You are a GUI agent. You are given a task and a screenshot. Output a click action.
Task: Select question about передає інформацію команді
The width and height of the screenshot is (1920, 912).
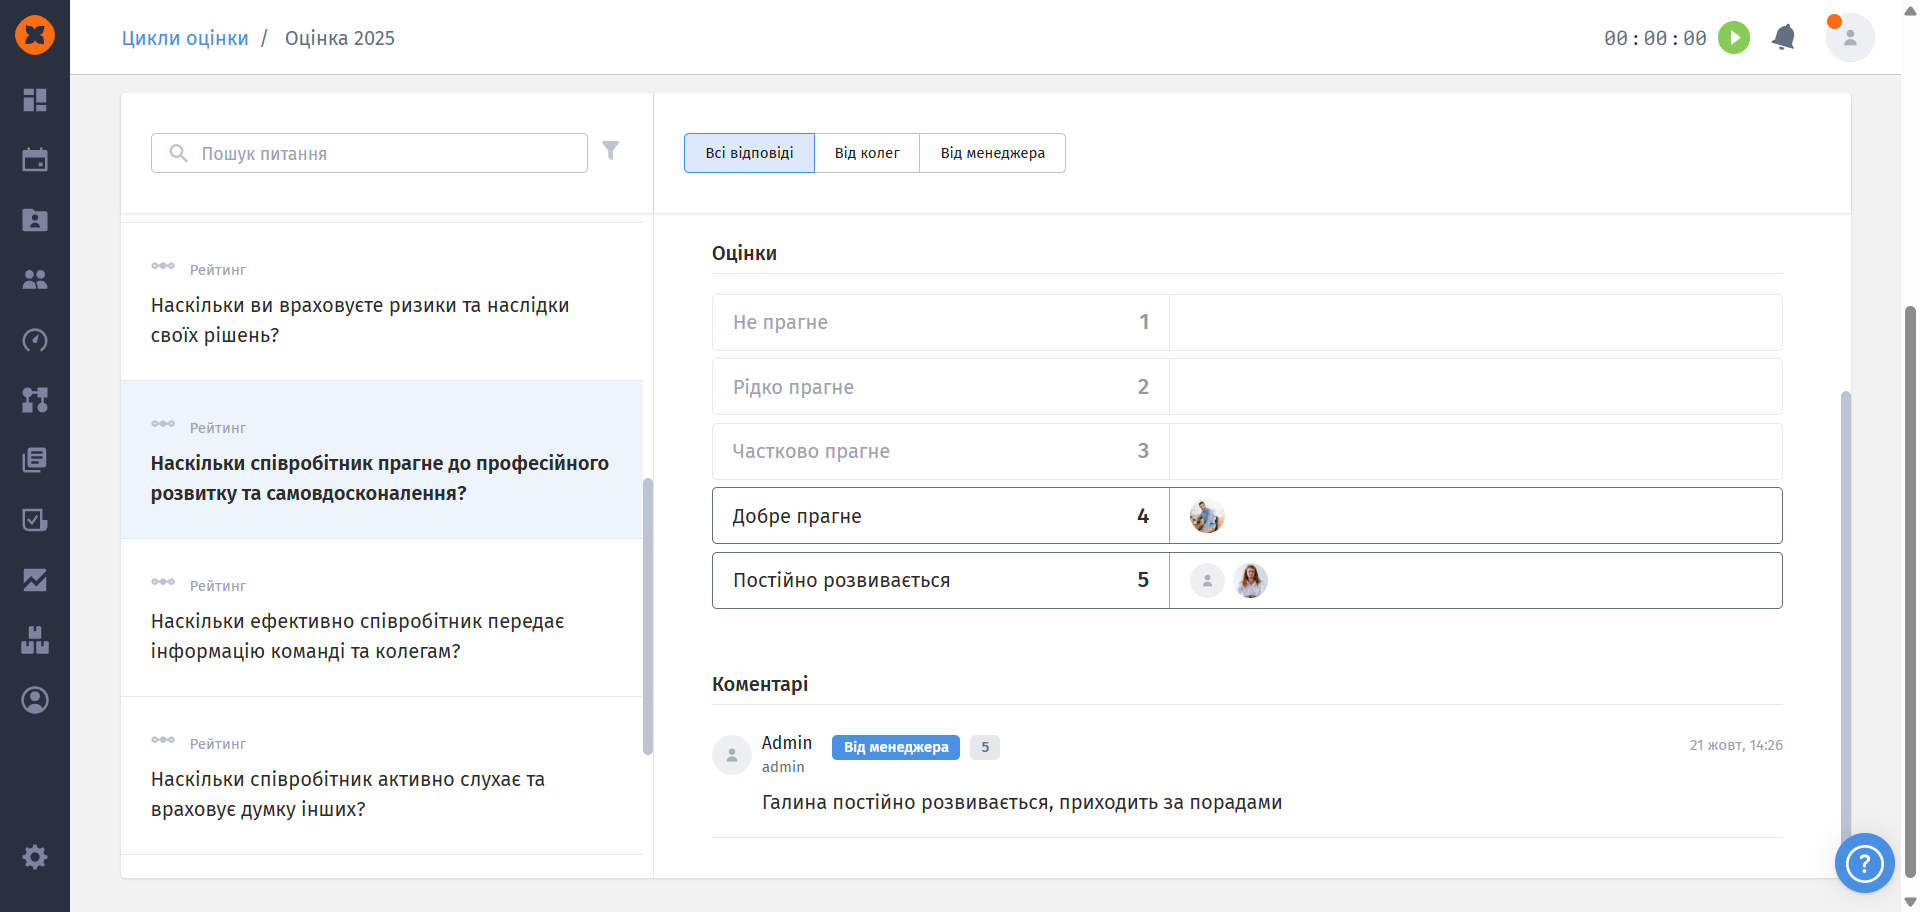[382, 617]
